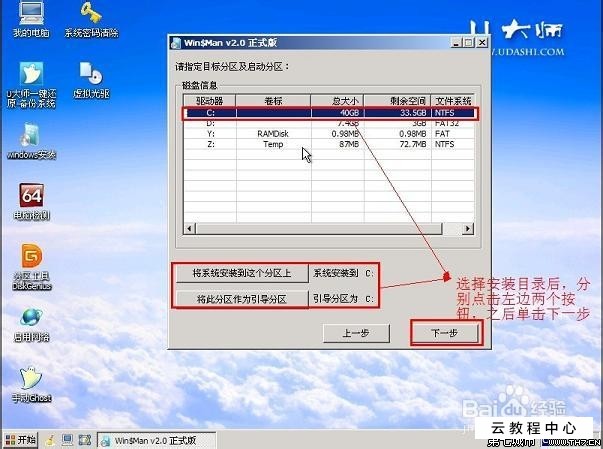Click the Win$Man title bar icon
603x449 pixels.
[x=176, y=43]
